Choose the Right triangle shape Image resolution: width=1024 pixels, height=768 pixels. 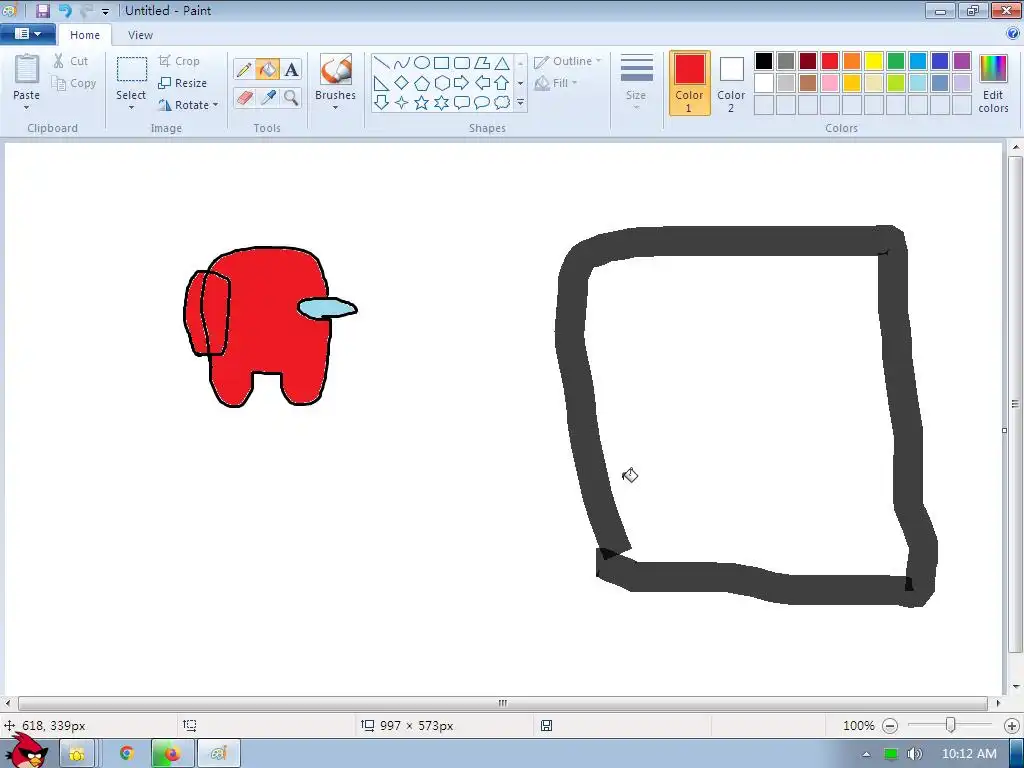381,83
